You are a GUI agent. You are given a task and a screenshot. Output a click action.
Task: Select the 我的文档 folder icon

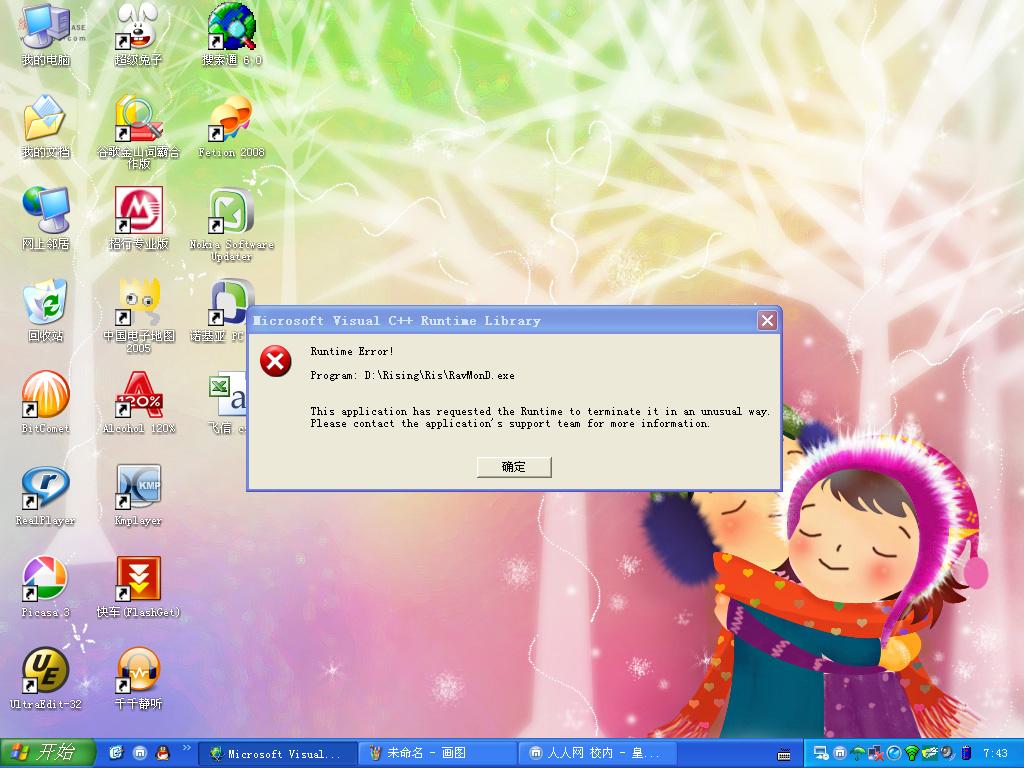click(x=45, y=127)
